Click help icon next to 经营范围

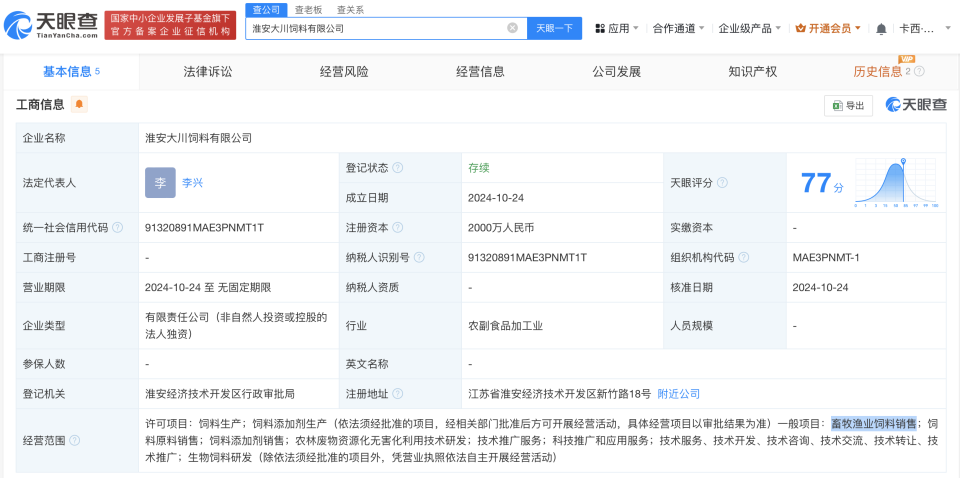[x=75, y=440]
